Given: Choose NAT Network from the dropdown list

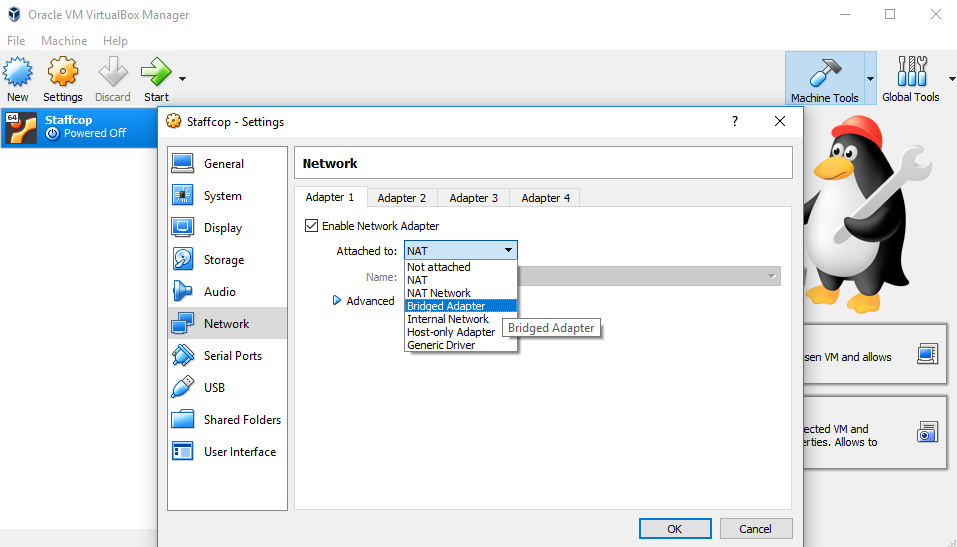Looking at the screenshot, I should [x=461, y=293].
